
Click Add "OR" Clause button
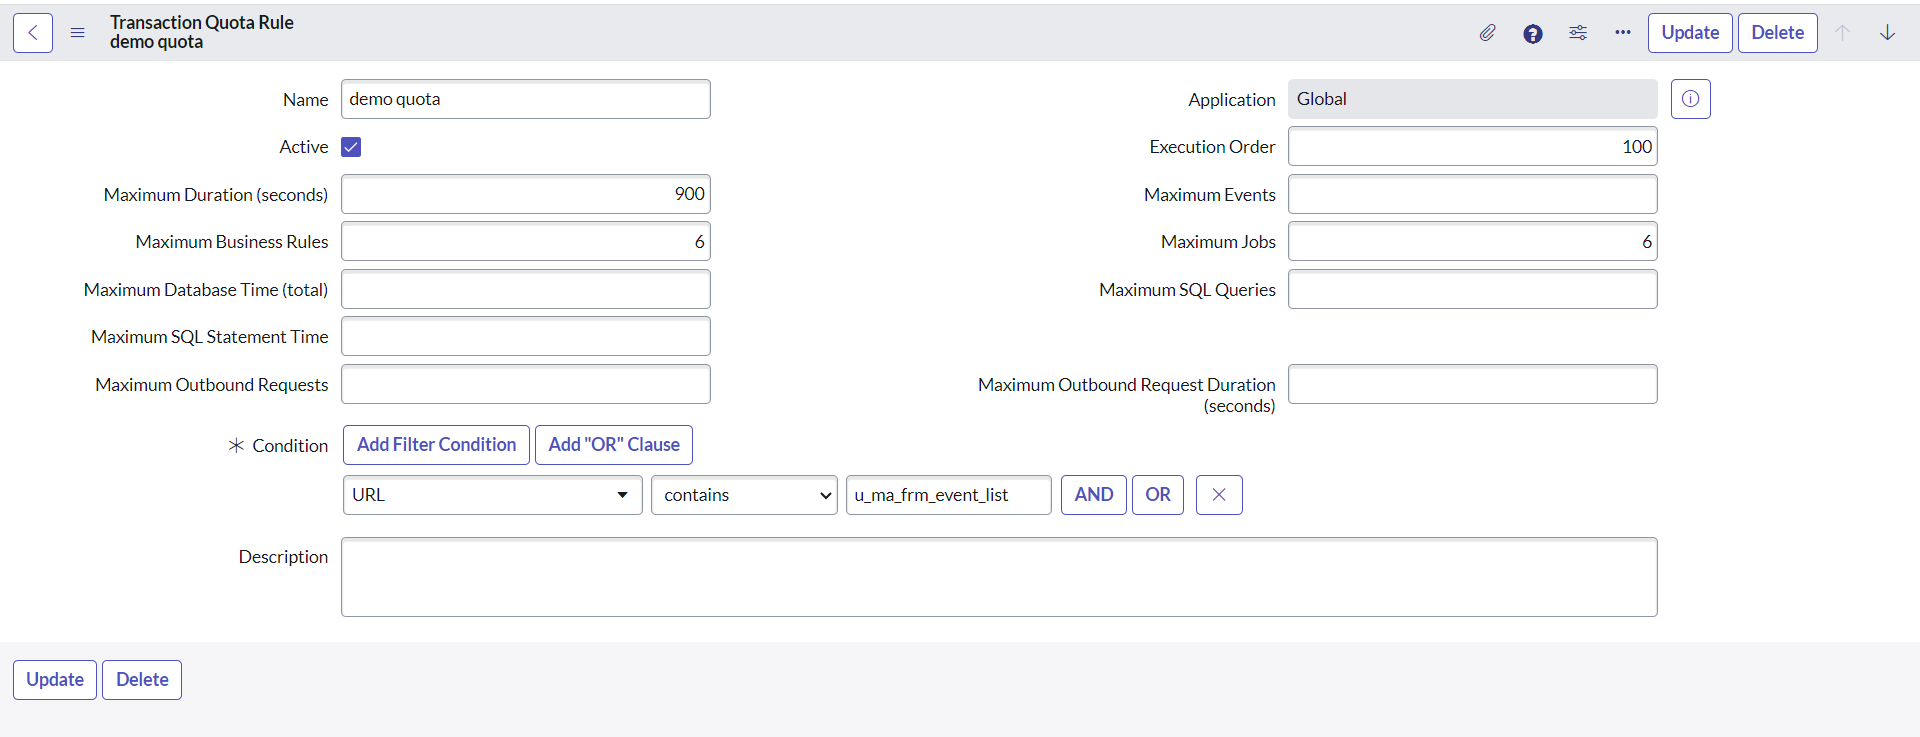click(613, 445)
